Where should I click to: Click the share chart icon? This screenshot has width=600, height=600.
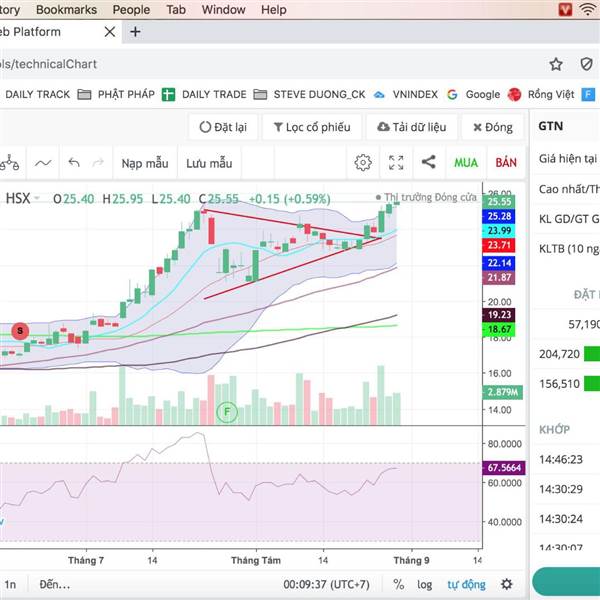(429, 162)
